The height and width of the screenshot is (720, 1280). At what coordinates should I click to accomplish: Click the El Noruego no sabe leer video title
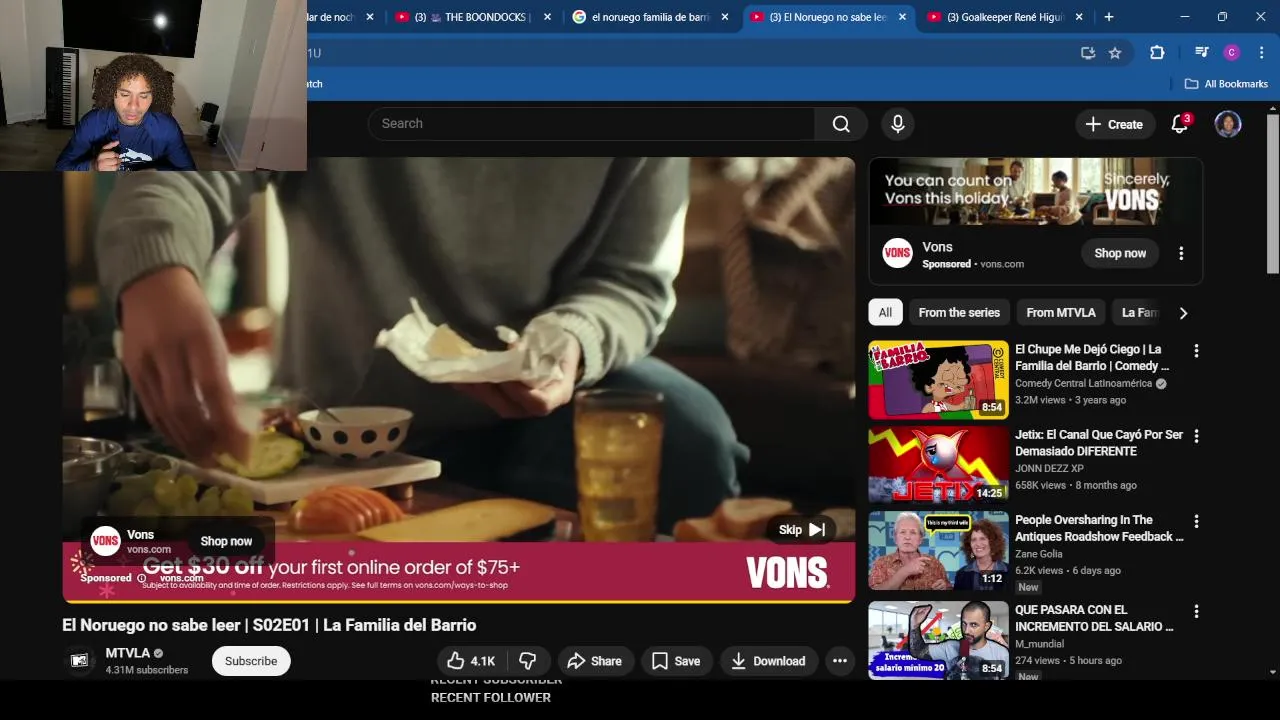coord(269,625)
